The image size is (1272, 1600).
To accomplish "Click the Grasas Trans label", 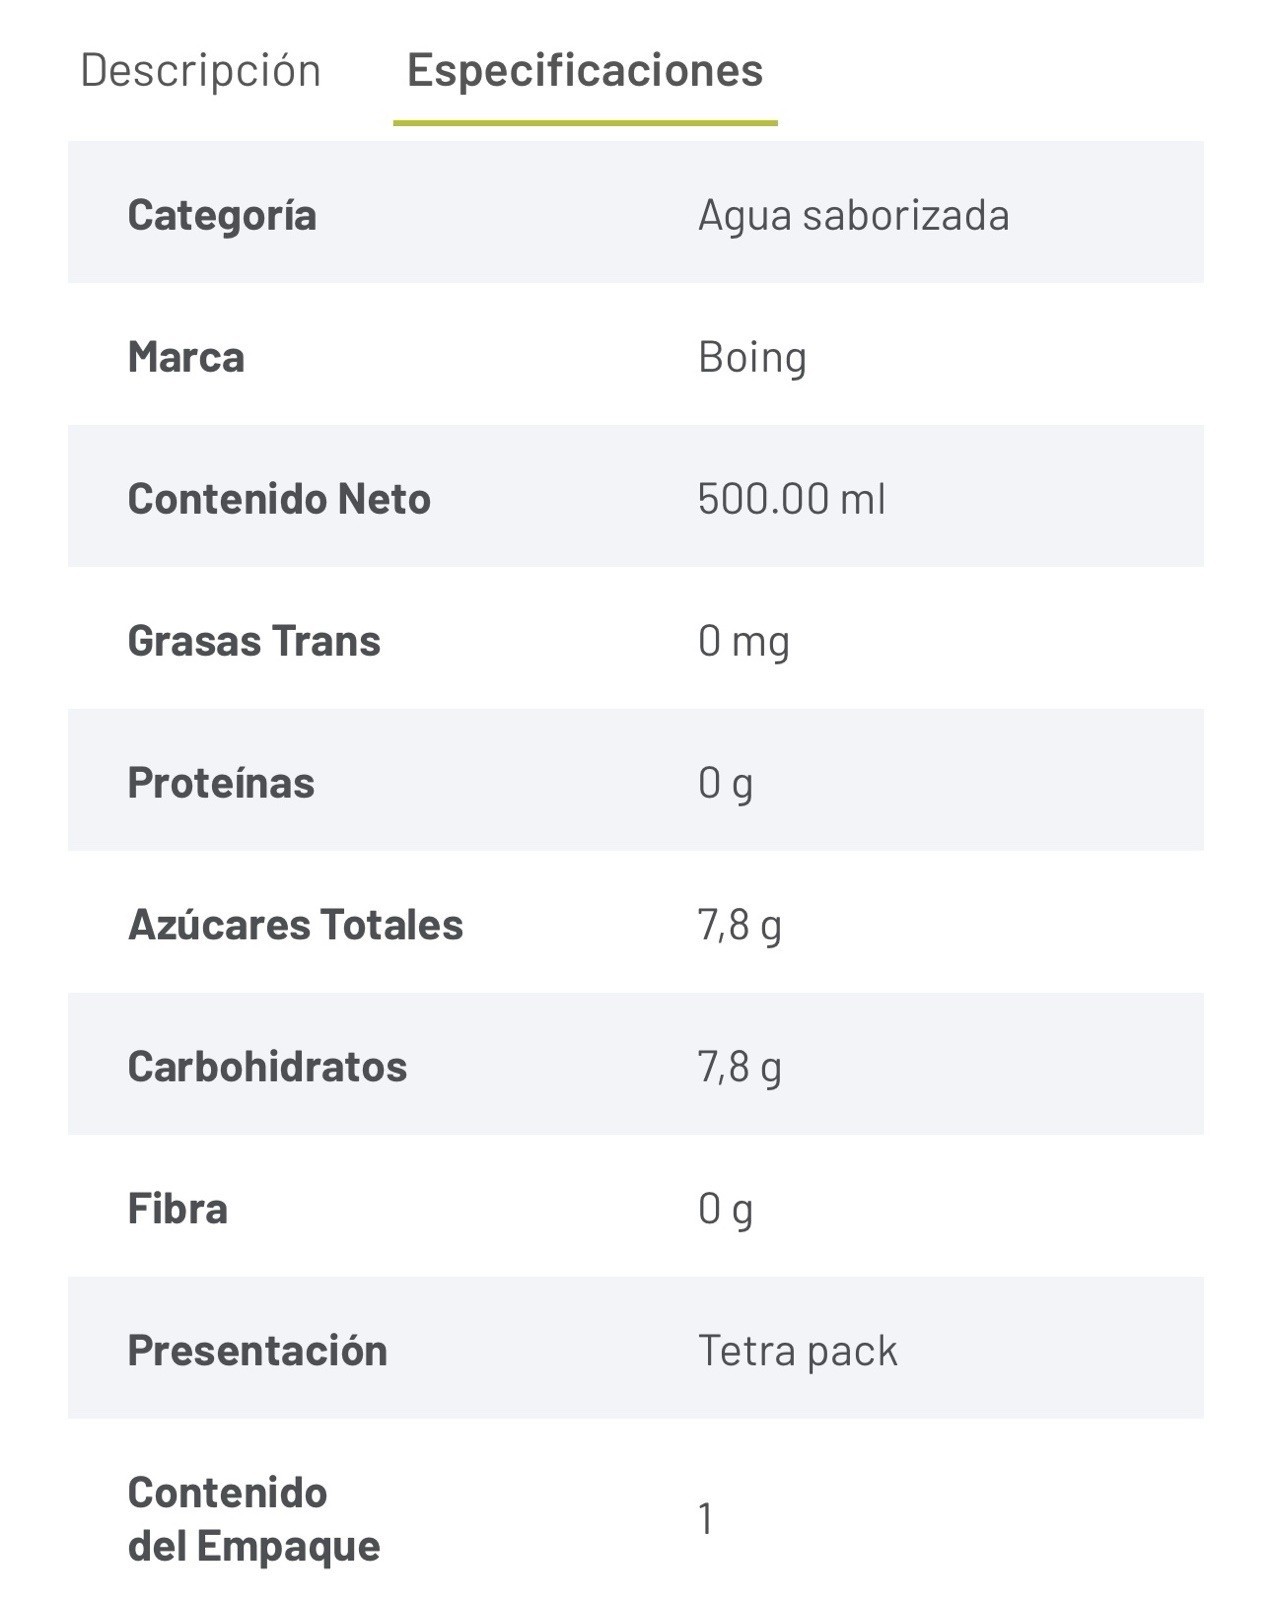I will pos(254,641).
